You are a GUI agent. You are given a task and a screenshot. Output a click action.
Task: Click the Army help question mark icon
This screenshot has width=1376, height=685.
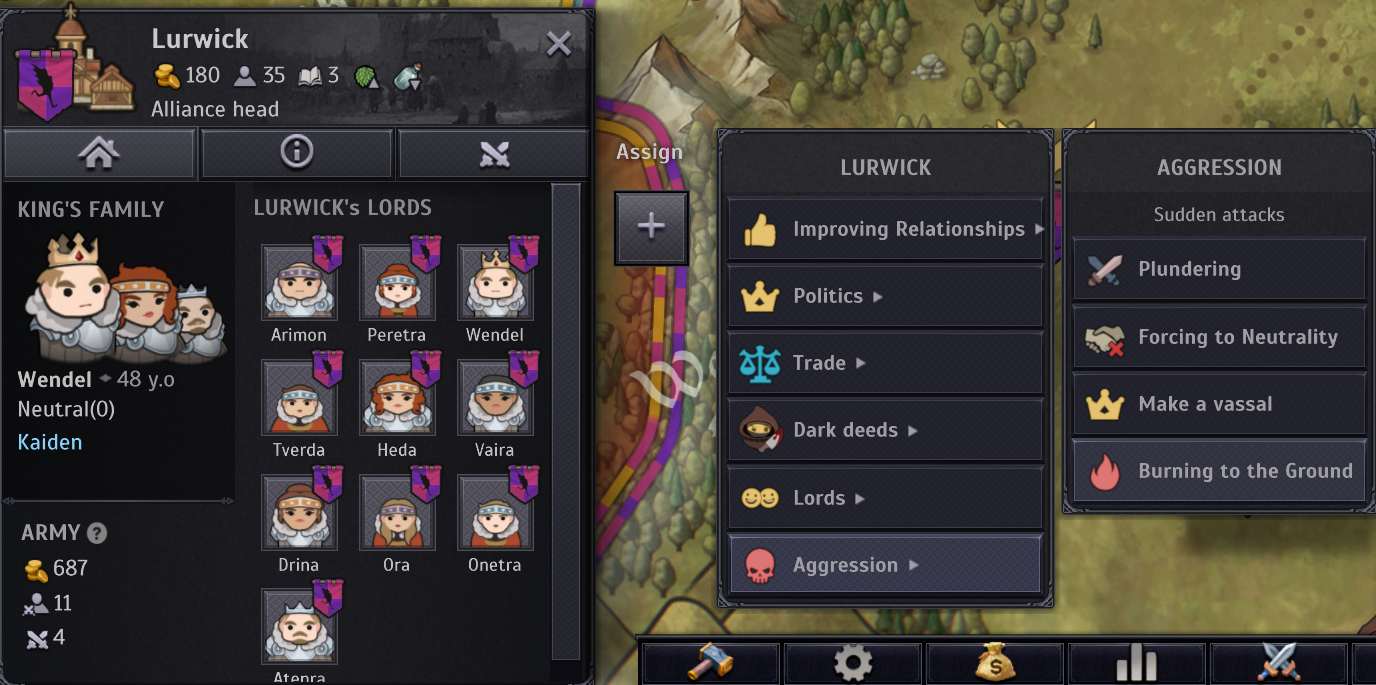click(97, 533)
